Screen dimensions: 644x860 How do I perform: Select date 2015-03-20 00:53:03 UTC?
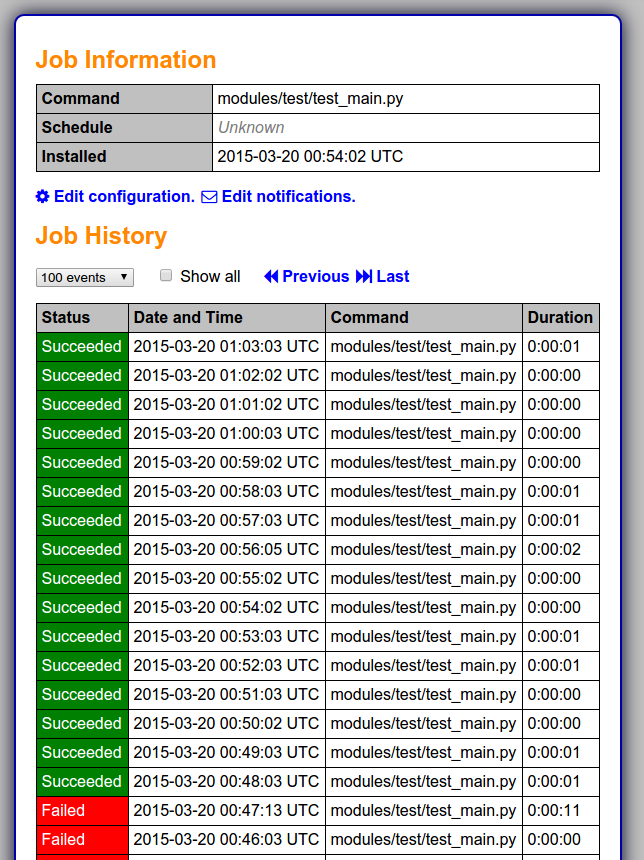226,637
